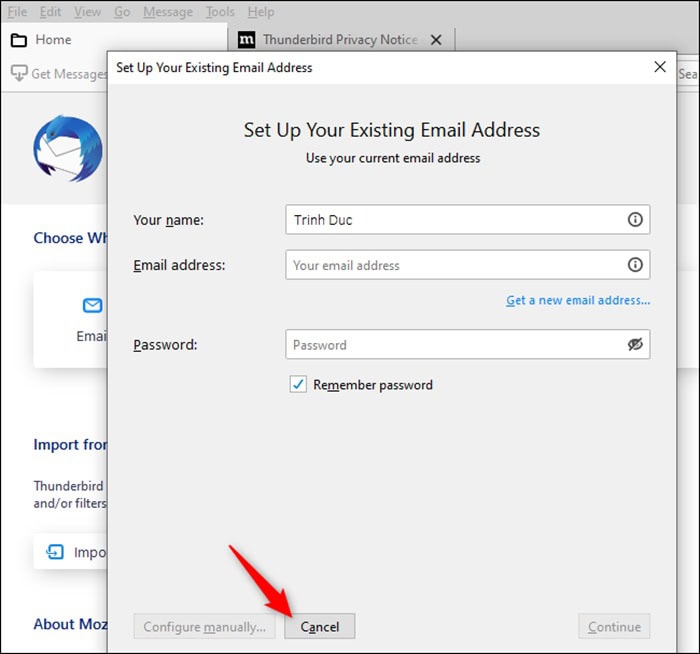Open the Edit menu
The height and width of the screenshot is (654, 700).
[x=50, y=12]
